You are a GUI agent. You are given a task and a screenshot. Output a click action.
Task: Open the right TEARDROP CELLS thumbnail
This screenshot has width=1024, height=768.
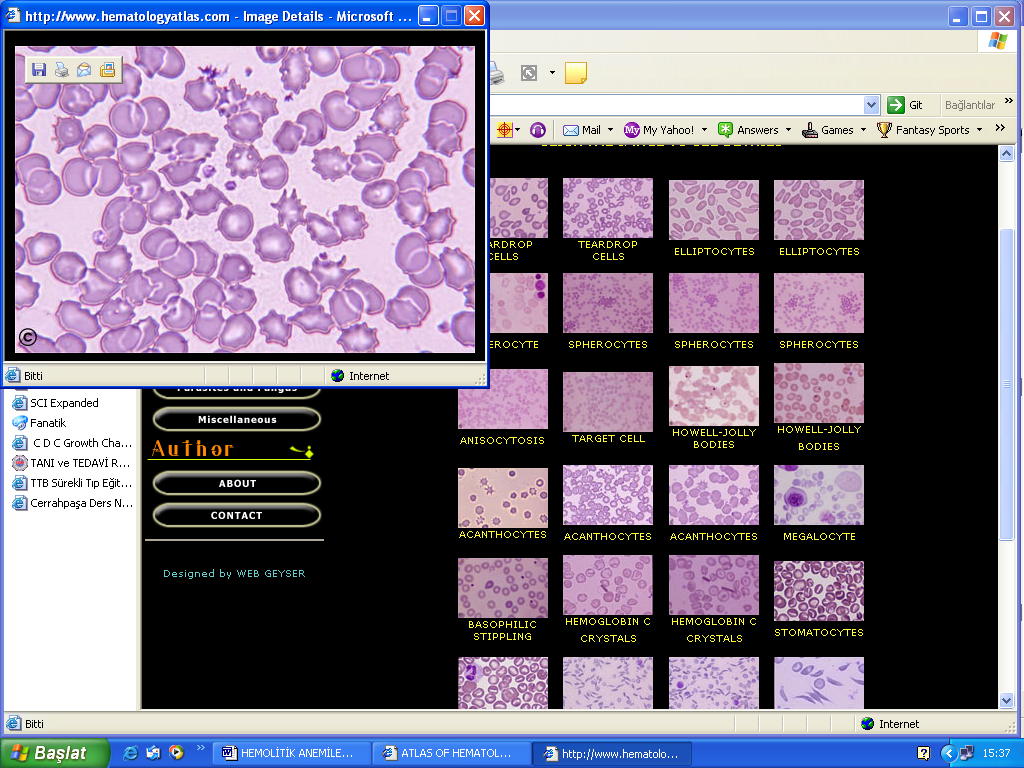pyautogui.click(x=608, y=208)
